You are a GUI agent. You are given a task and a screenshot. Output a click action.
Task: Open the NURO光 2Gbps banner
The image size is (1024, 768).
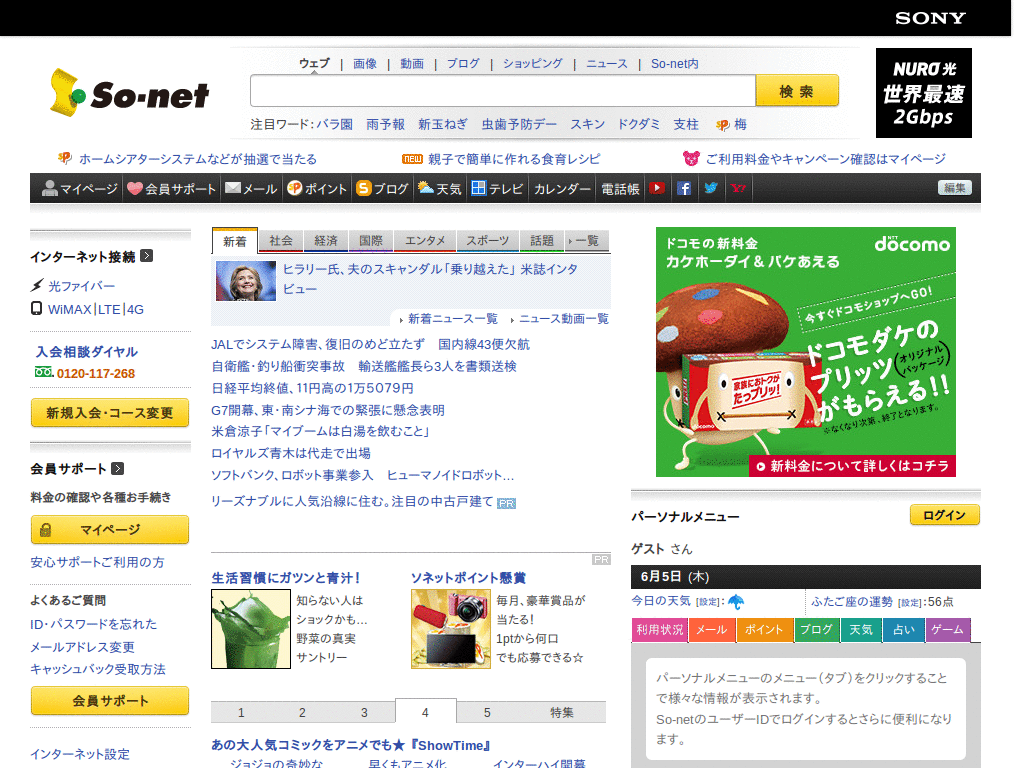pyautogui.click(x=923, y=93)
